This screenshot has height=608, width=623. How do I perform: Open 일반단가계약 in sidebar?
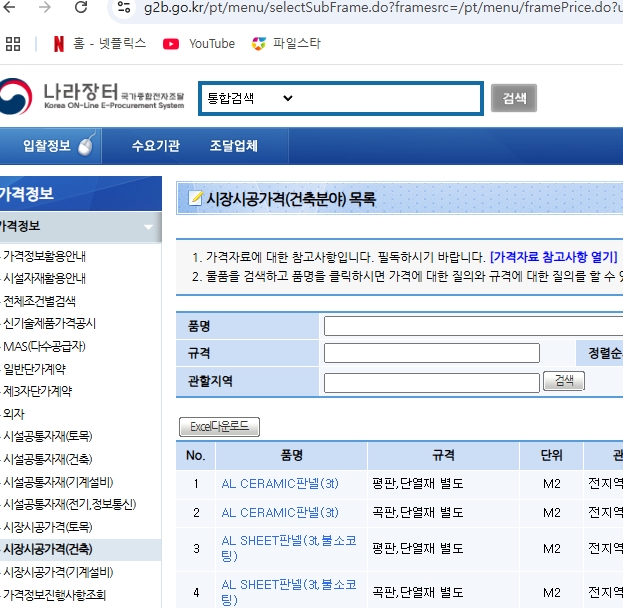coord(35,369)
